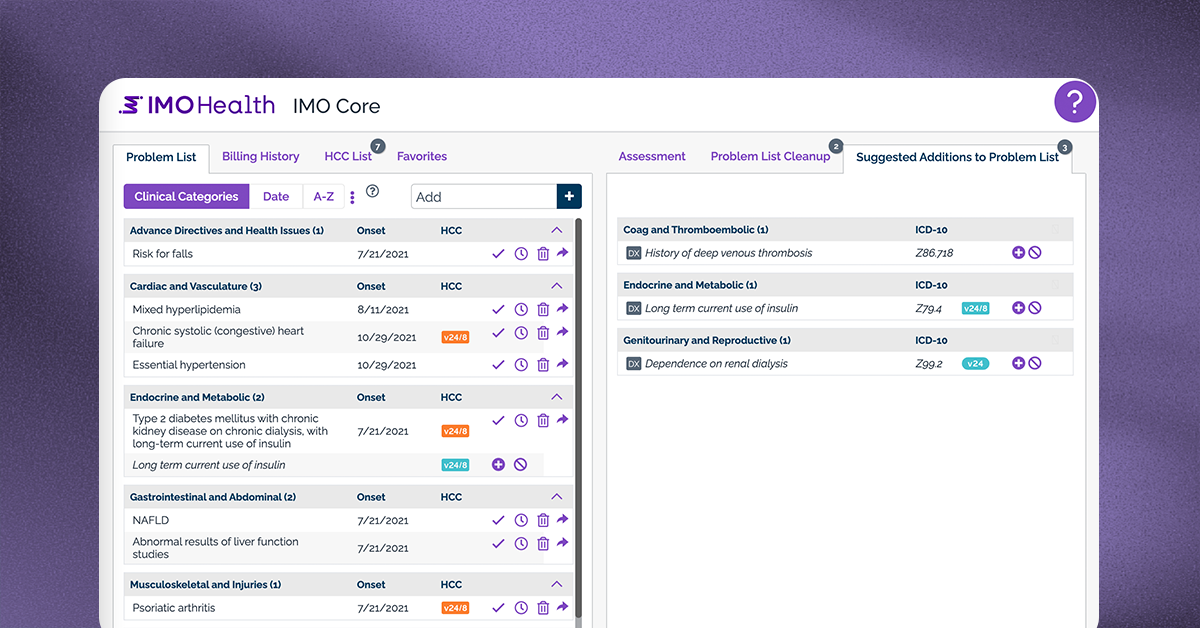Select code Z99.2 text
Image resolution: width=1200 pixels, height=628 pixels.
928,364
